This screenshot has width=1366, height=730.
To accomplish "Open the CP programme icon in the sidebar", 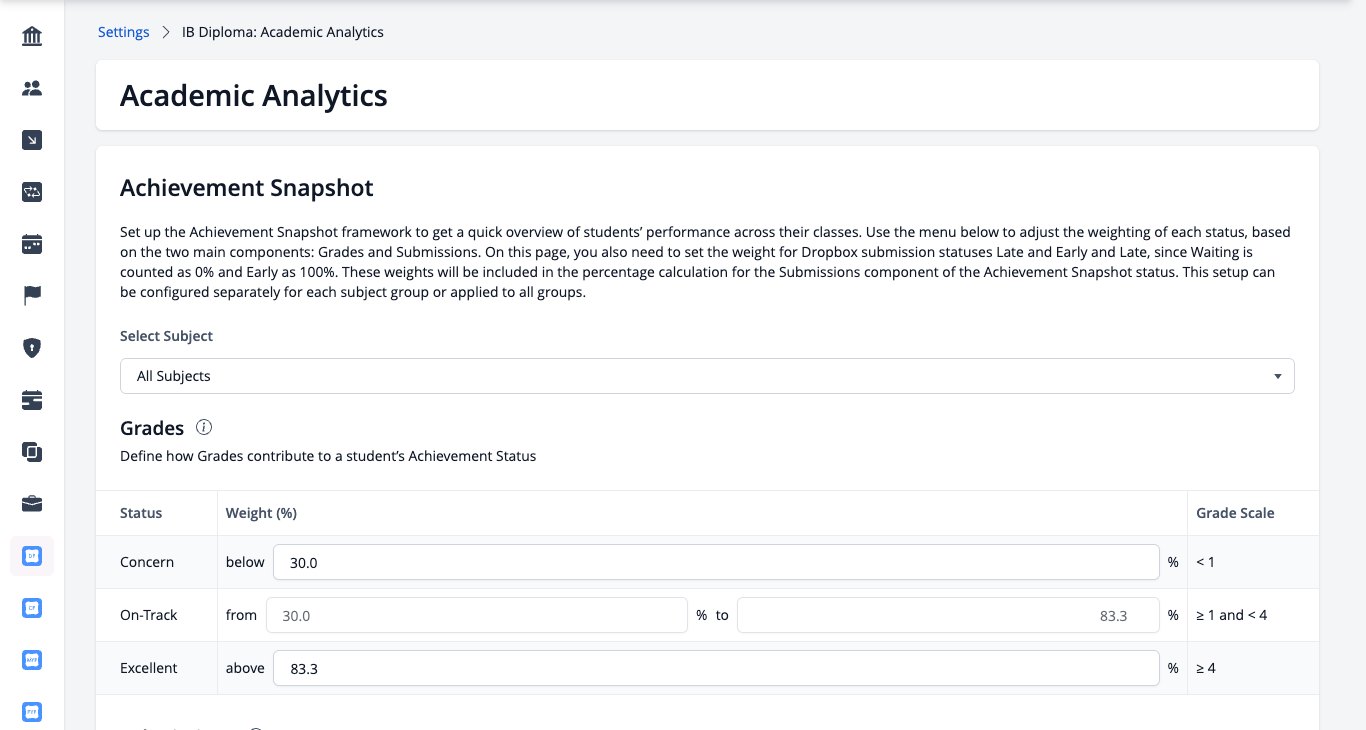I will [32, 608].
